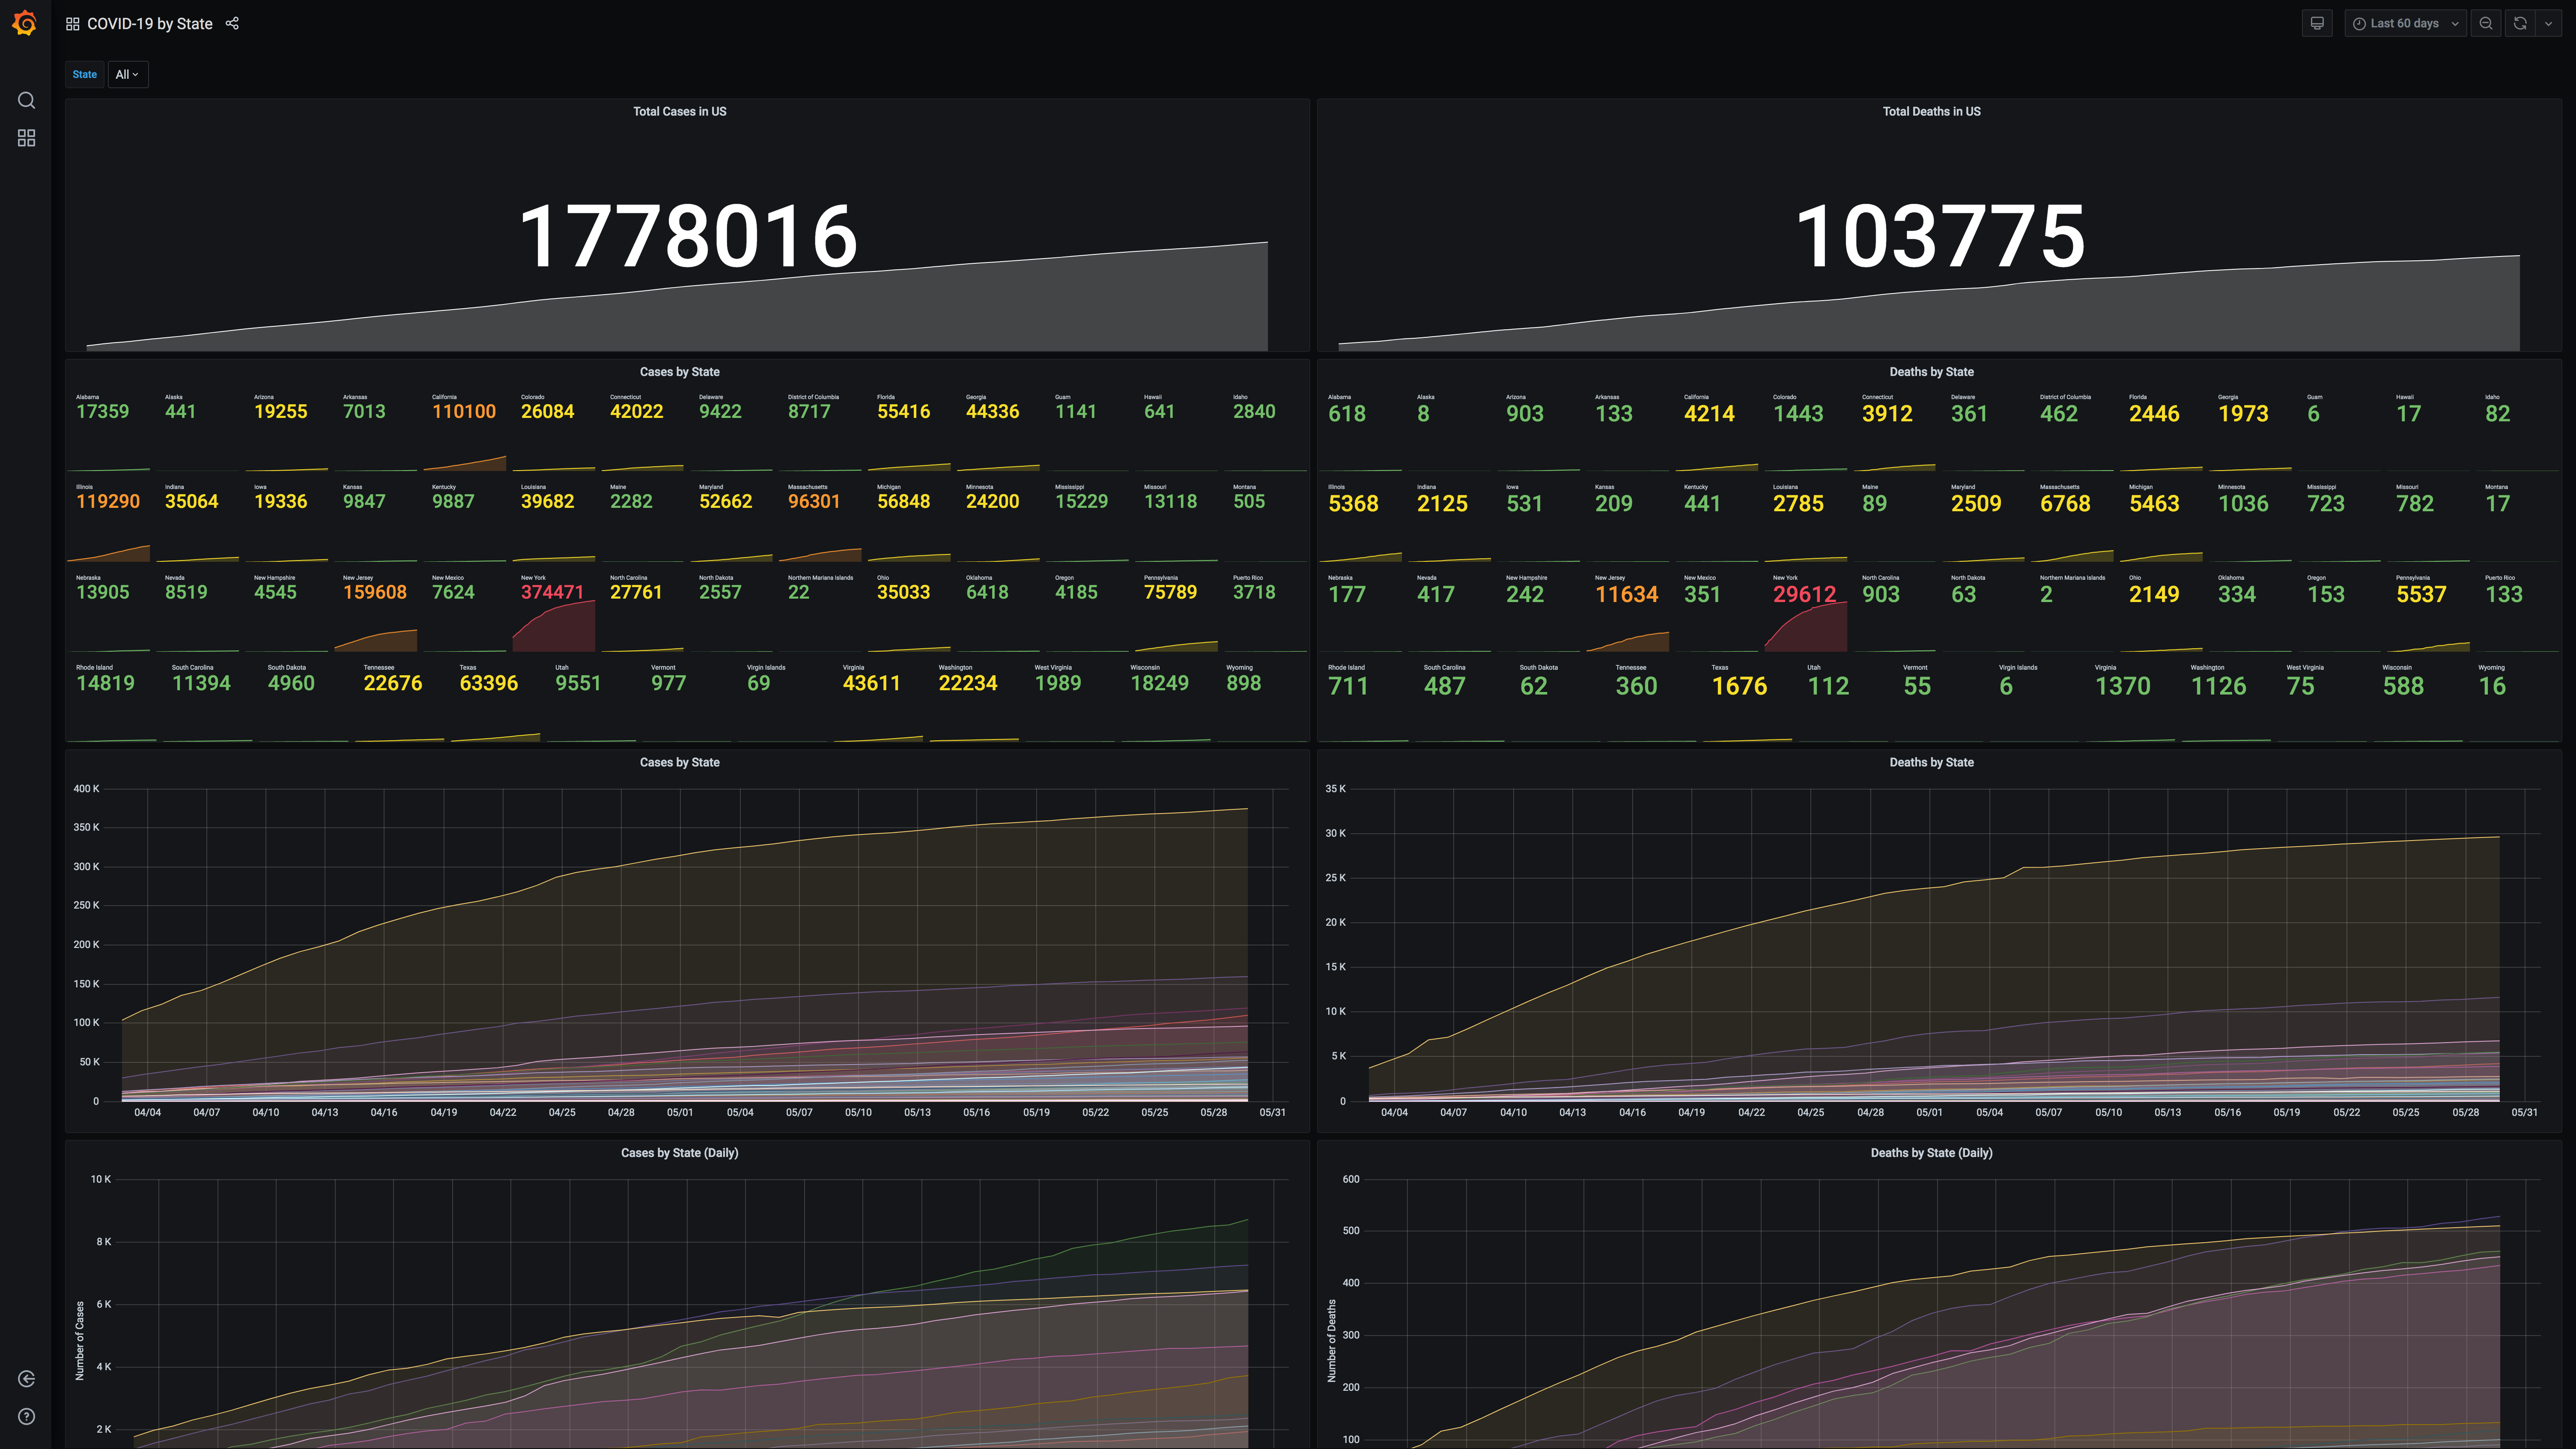Open the State variable All dropdown
Image resolution: width=2576 pixels, height=1449 pixels.
pyautogui.click(x=127, y=74)
